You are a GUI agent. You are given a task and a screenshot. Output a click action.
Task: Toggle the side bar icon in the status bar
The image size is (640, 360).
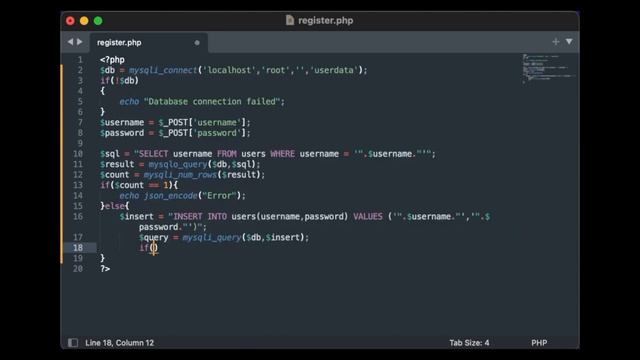pos(73,342)
